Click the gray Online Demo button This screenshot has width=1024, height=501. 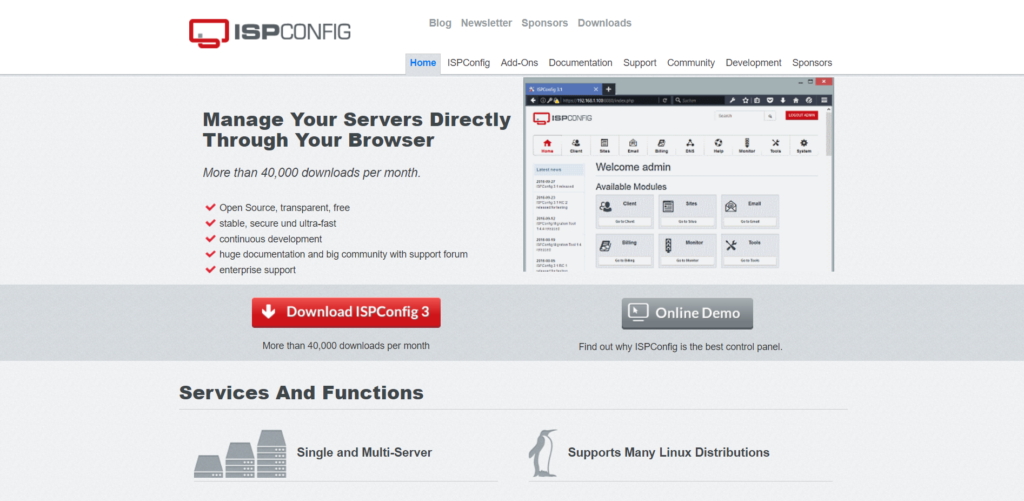tap(687, 314)
